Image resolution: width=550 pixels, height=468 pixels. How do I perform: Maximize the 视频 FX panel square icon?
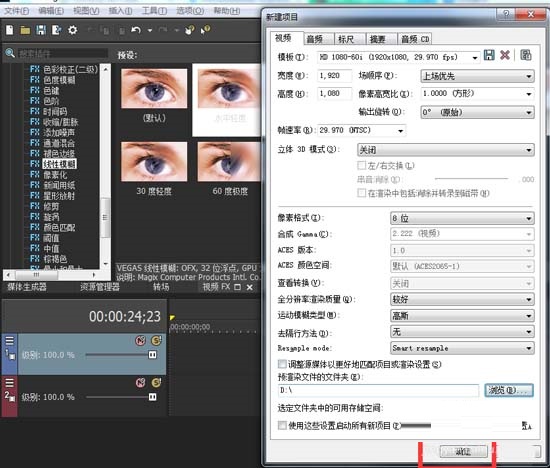point(237,287)
